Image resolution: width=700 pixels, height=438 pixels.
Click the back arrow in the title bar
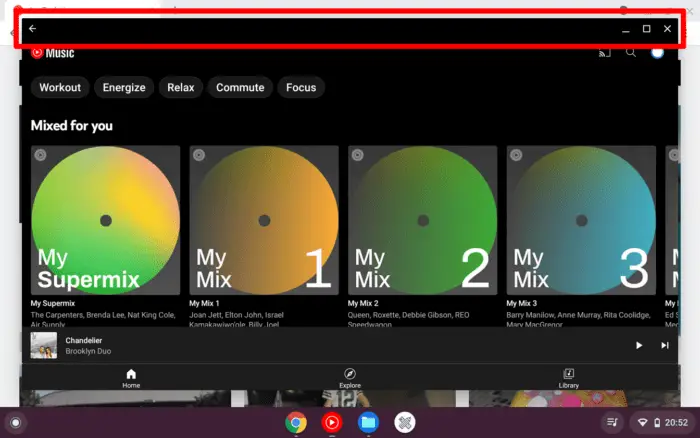point(33,29)
